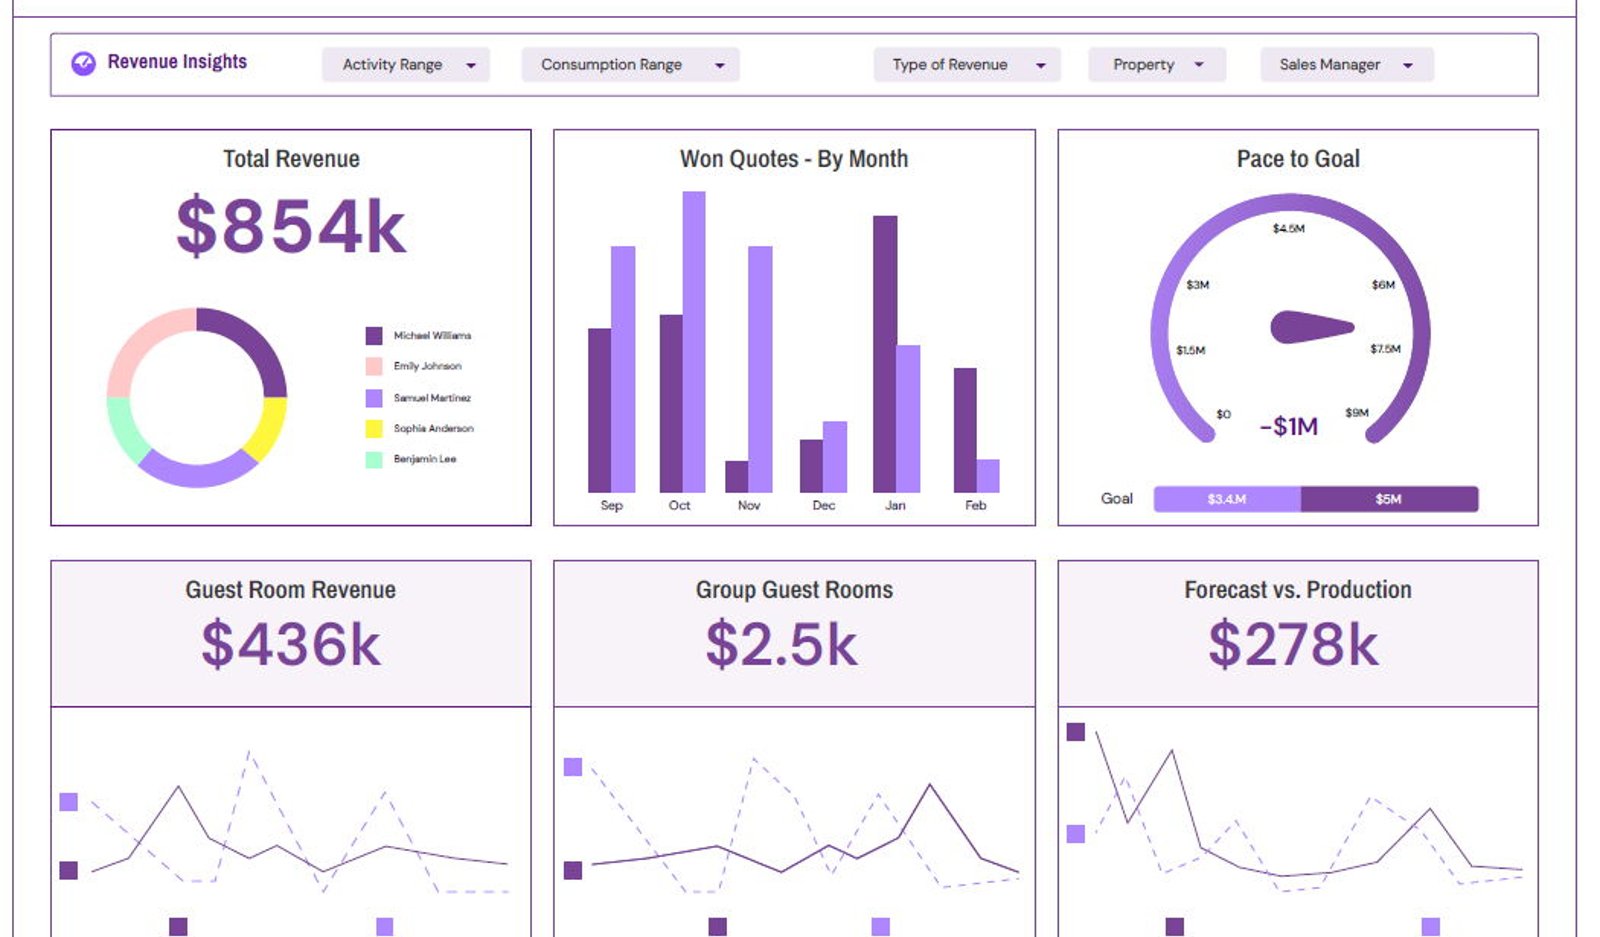Click the $3.4M goal bar segment
1600x937 pixels.
1227,499
